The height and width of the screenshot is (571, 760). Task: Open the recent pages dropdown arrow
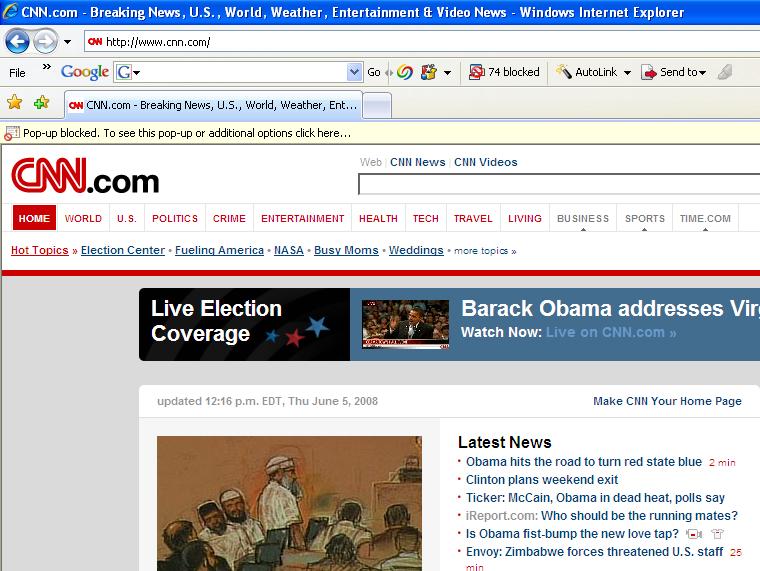(68, 42)
